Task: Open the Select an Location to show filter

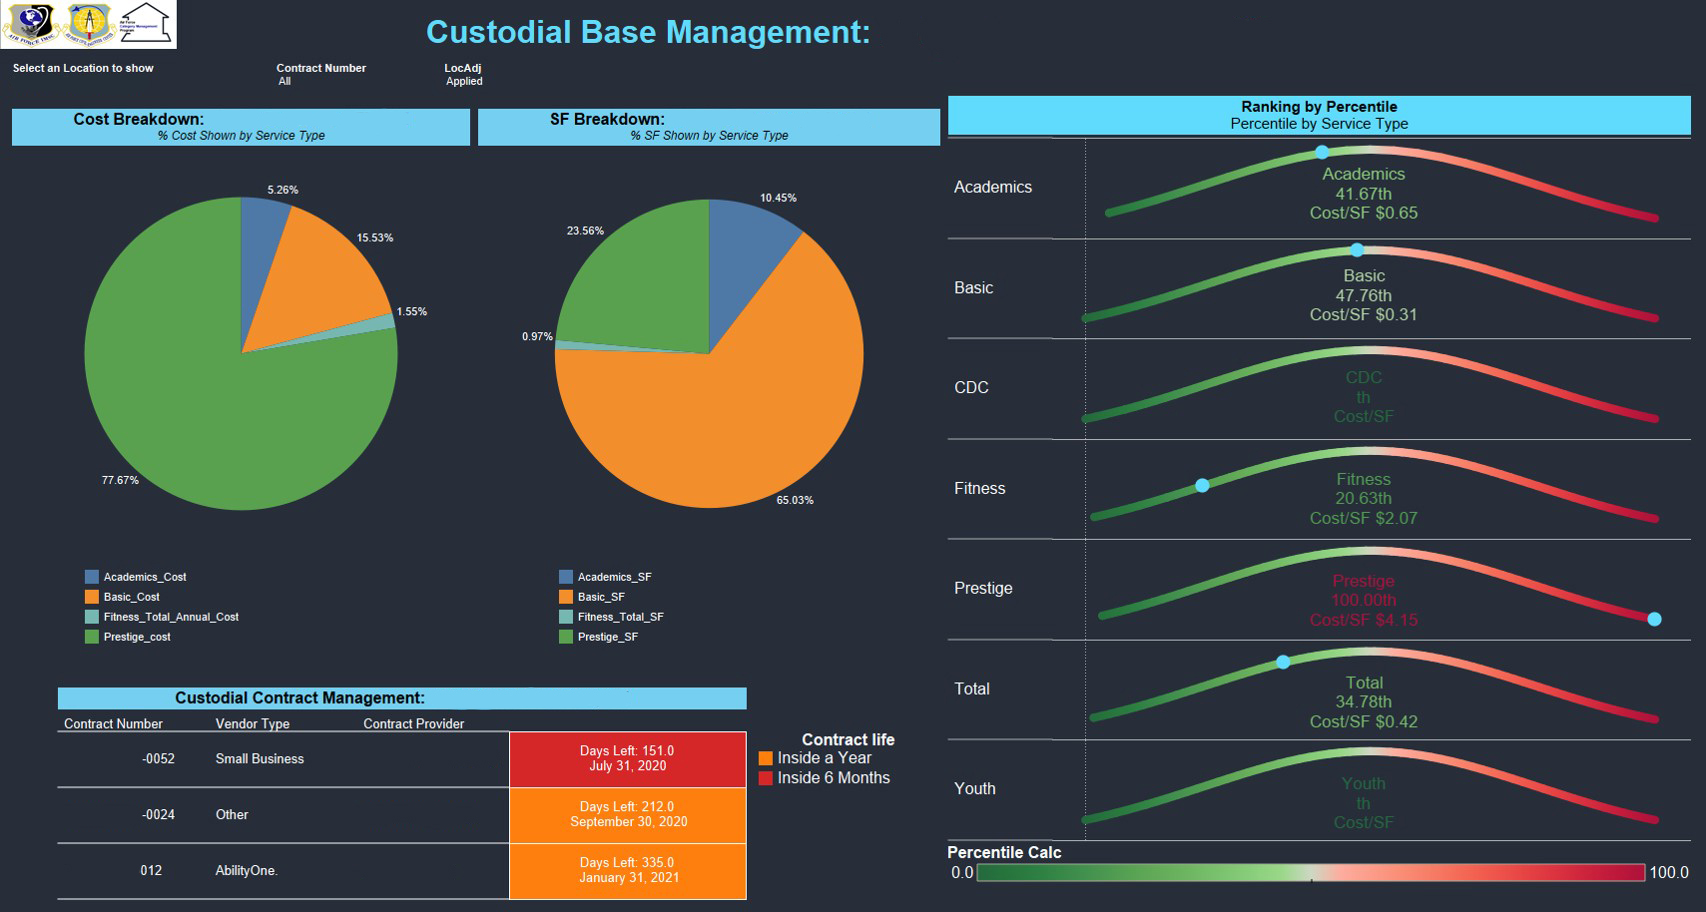Action: pos(82,68)
